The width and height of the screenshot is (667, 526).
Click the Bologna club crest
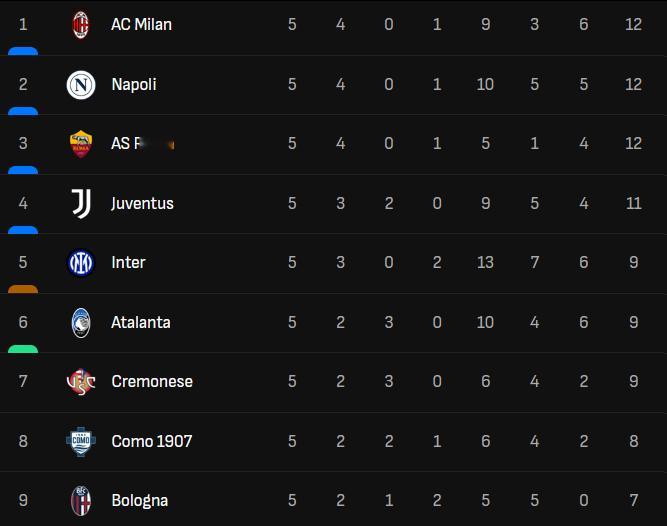[81, 500]
